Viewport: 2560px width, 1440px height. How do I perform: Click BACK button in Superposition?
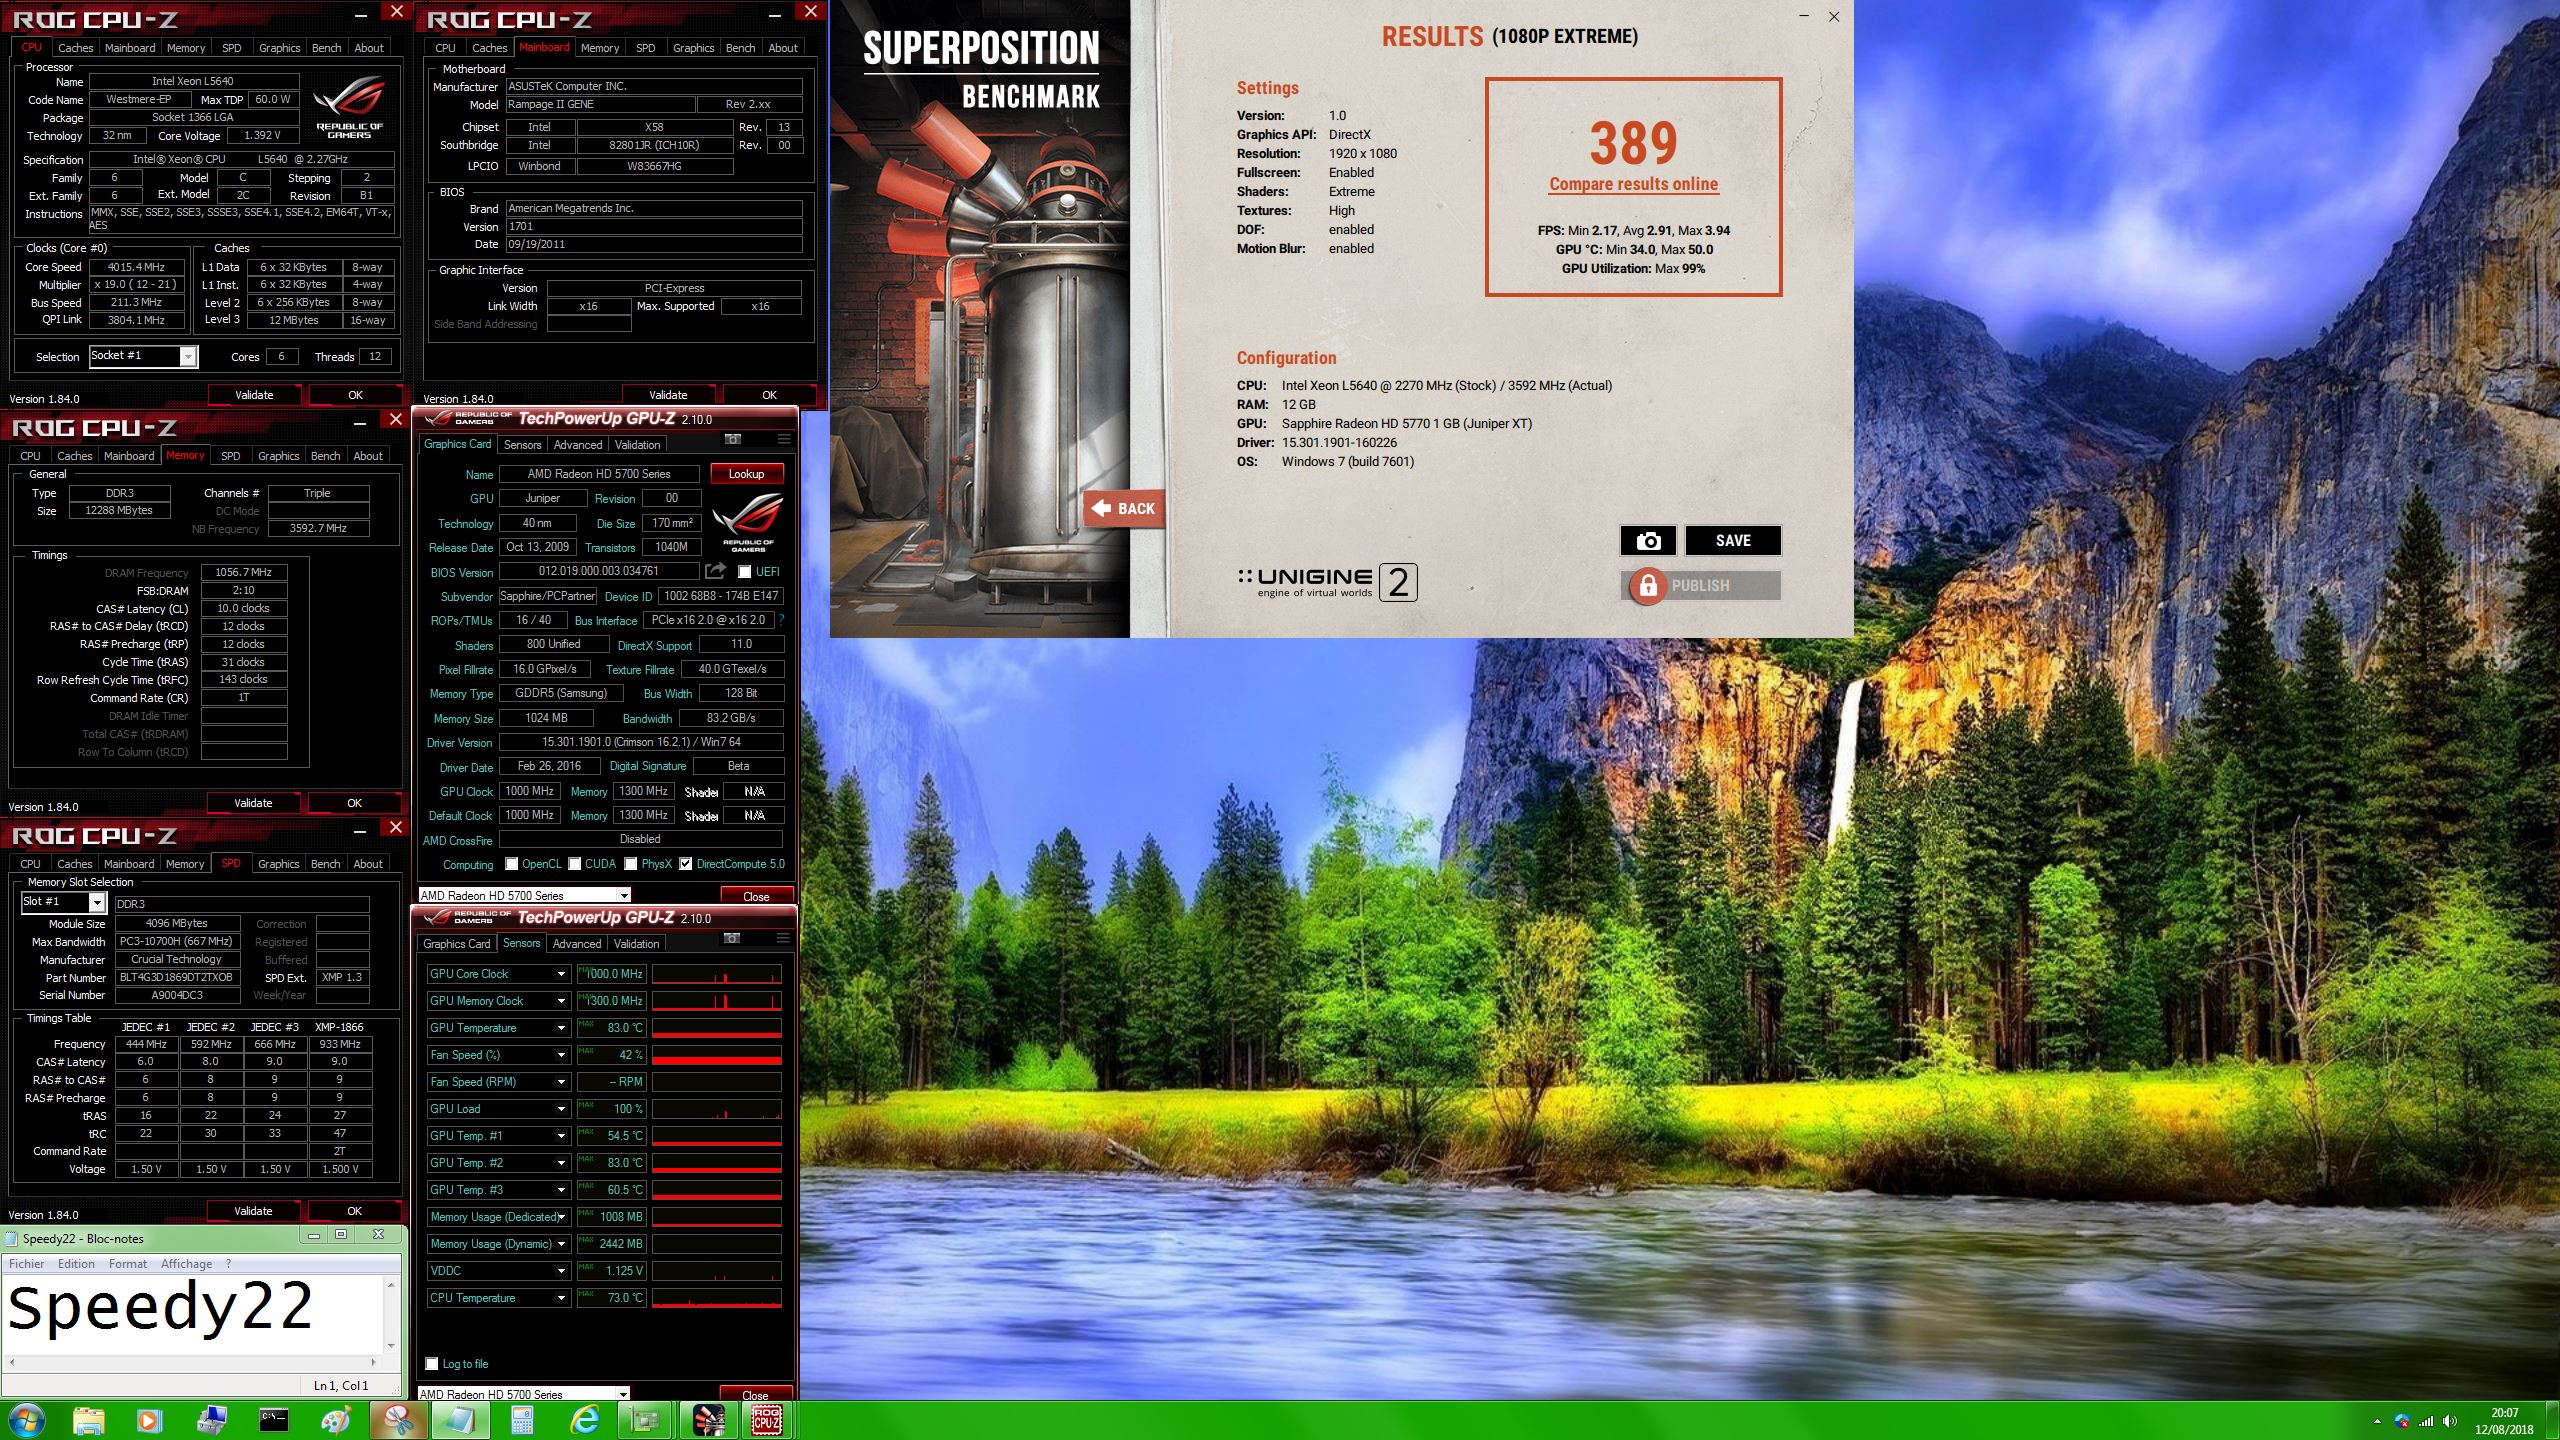click(1124, 508)
